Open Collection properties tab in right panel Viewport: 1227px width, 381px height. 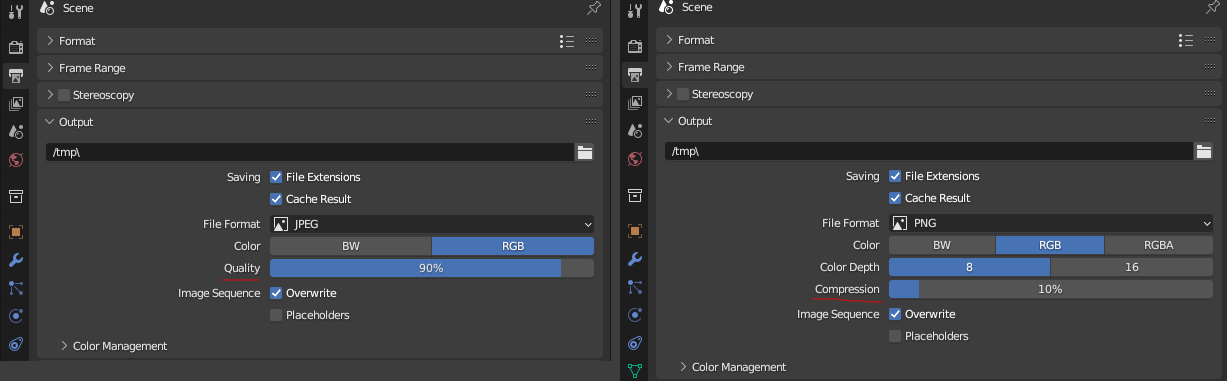click(x=634, y=195)
